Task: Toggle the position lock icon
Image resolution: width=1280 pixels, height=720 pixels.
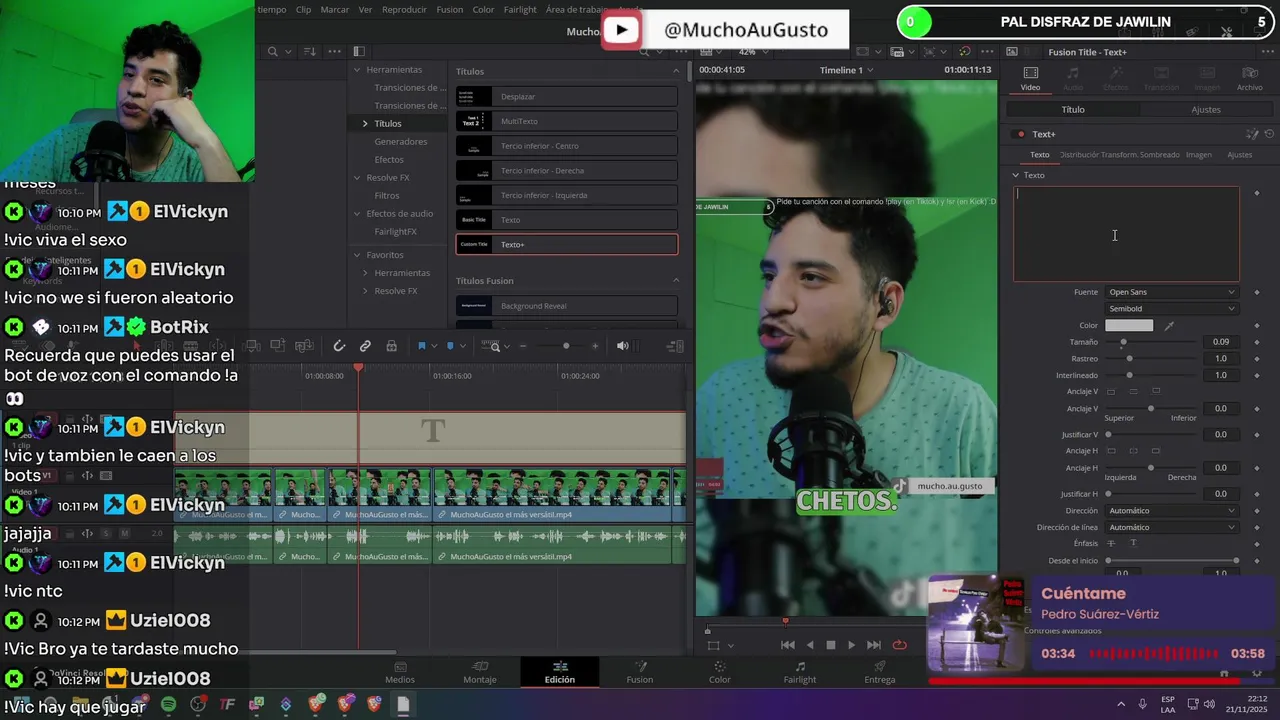Action: coord(391,346)
